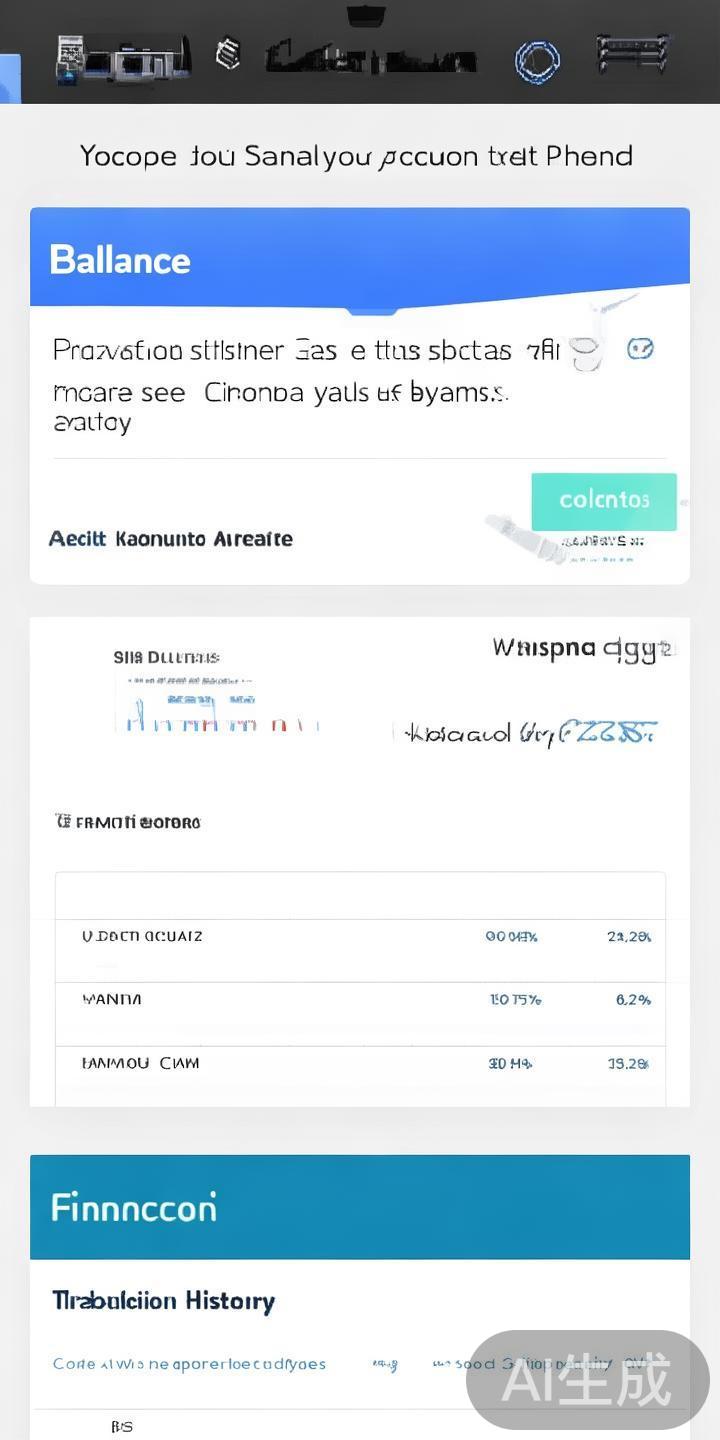This screenshot has width=720, height=1440.
Task: Click the dark title text in top bar
Action: pyautogui.click(x=370, y=59)
